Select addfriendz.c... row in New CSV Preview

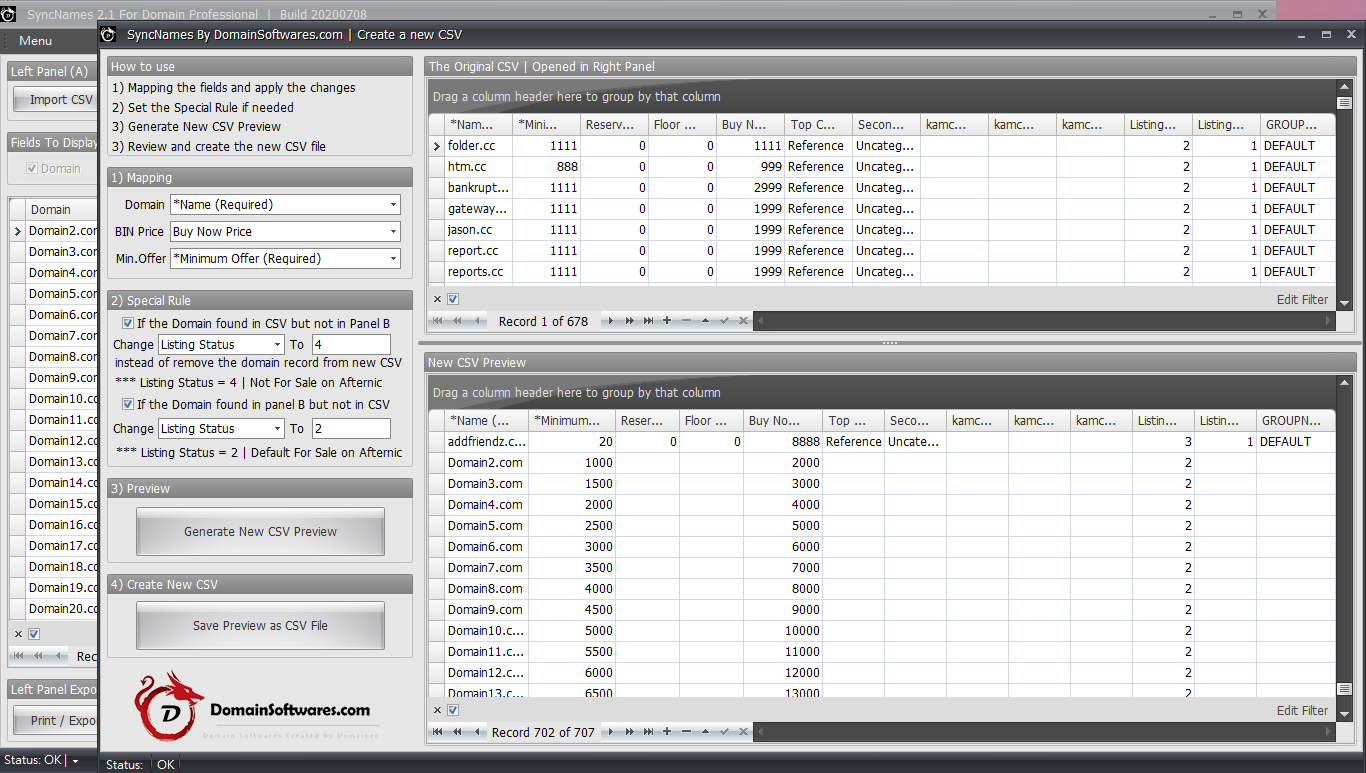pos(882,442)
